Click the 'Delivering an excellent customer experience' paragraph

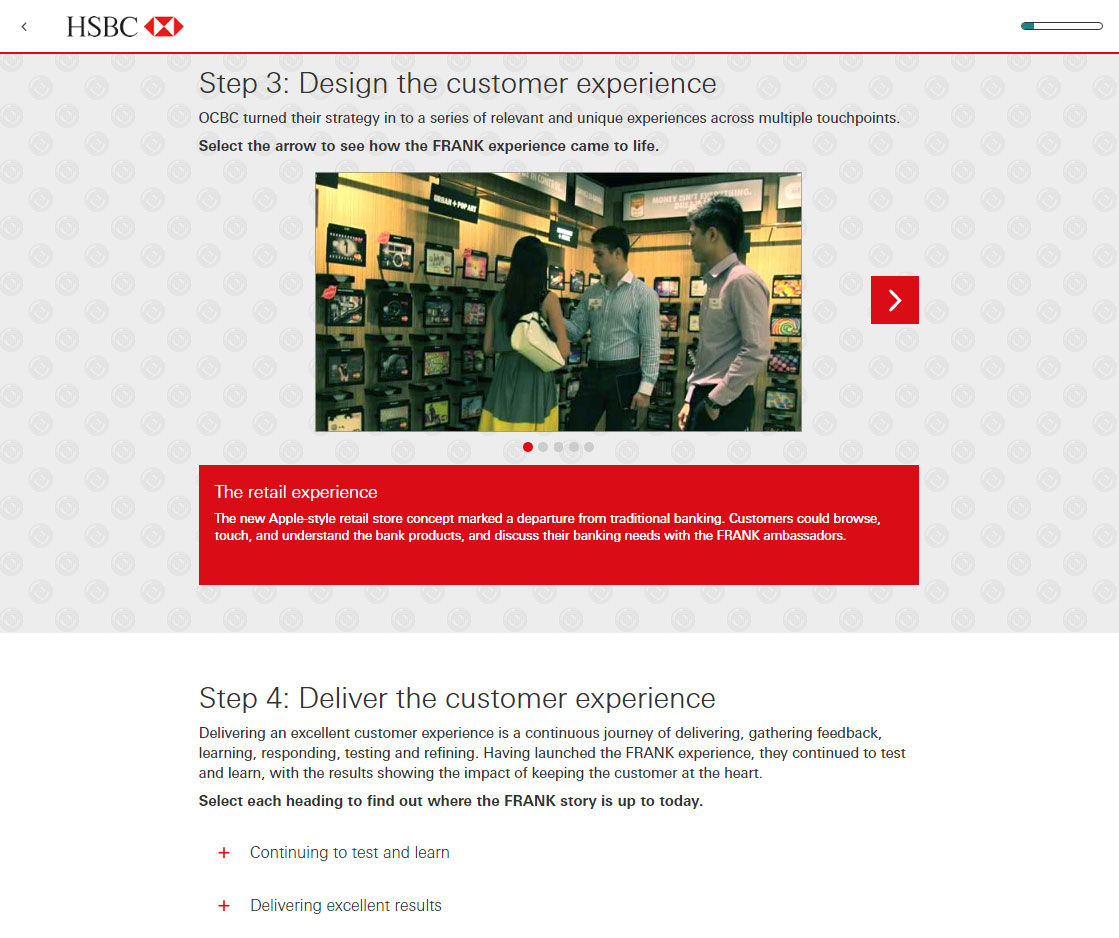tap(552, 752)
